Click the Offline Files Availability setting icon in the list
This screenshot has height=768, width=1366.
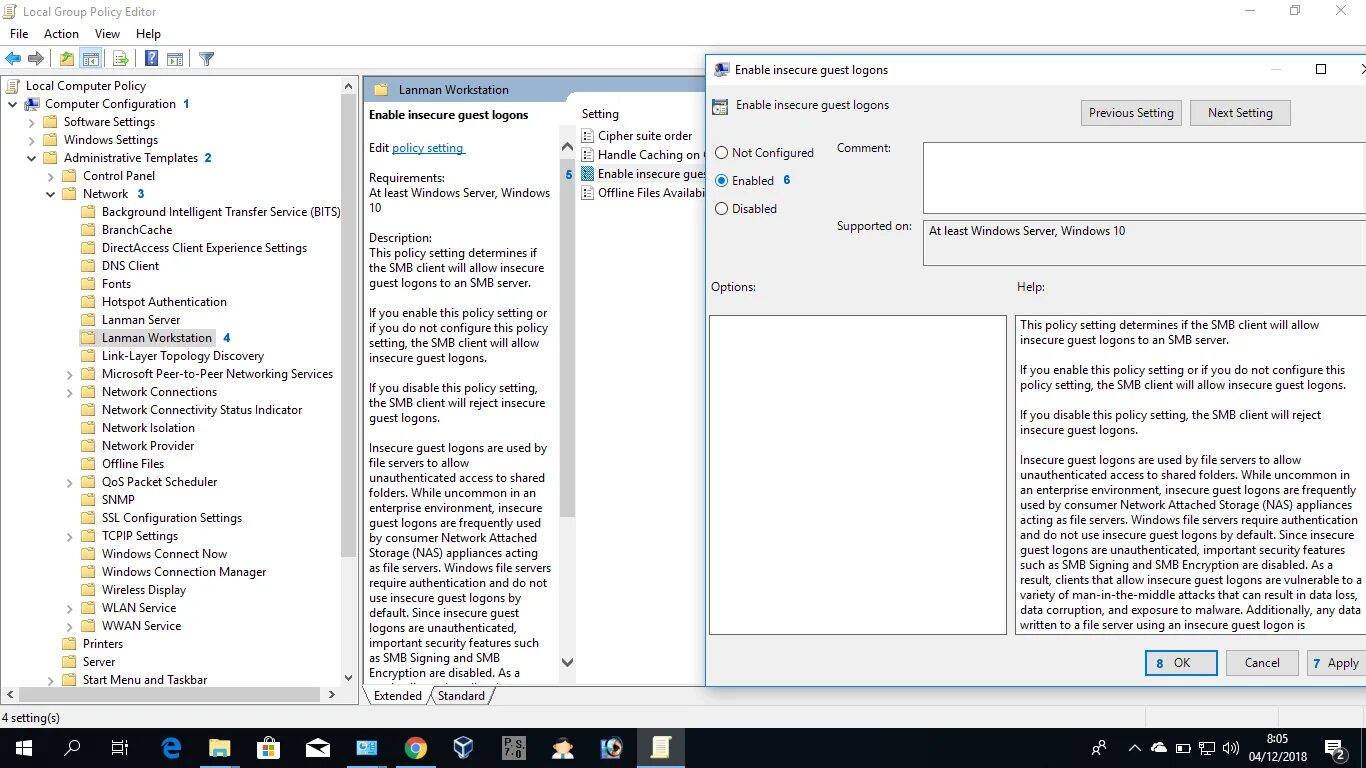(x=588, y=193)
